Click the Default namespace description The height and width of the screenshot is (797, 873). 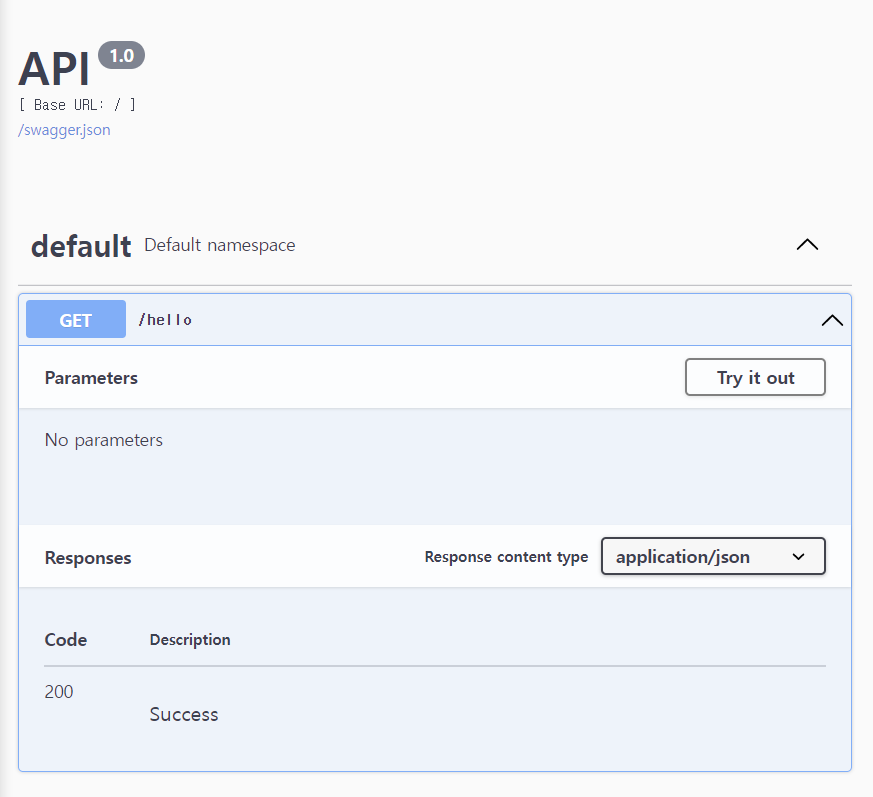coord(219,245)
